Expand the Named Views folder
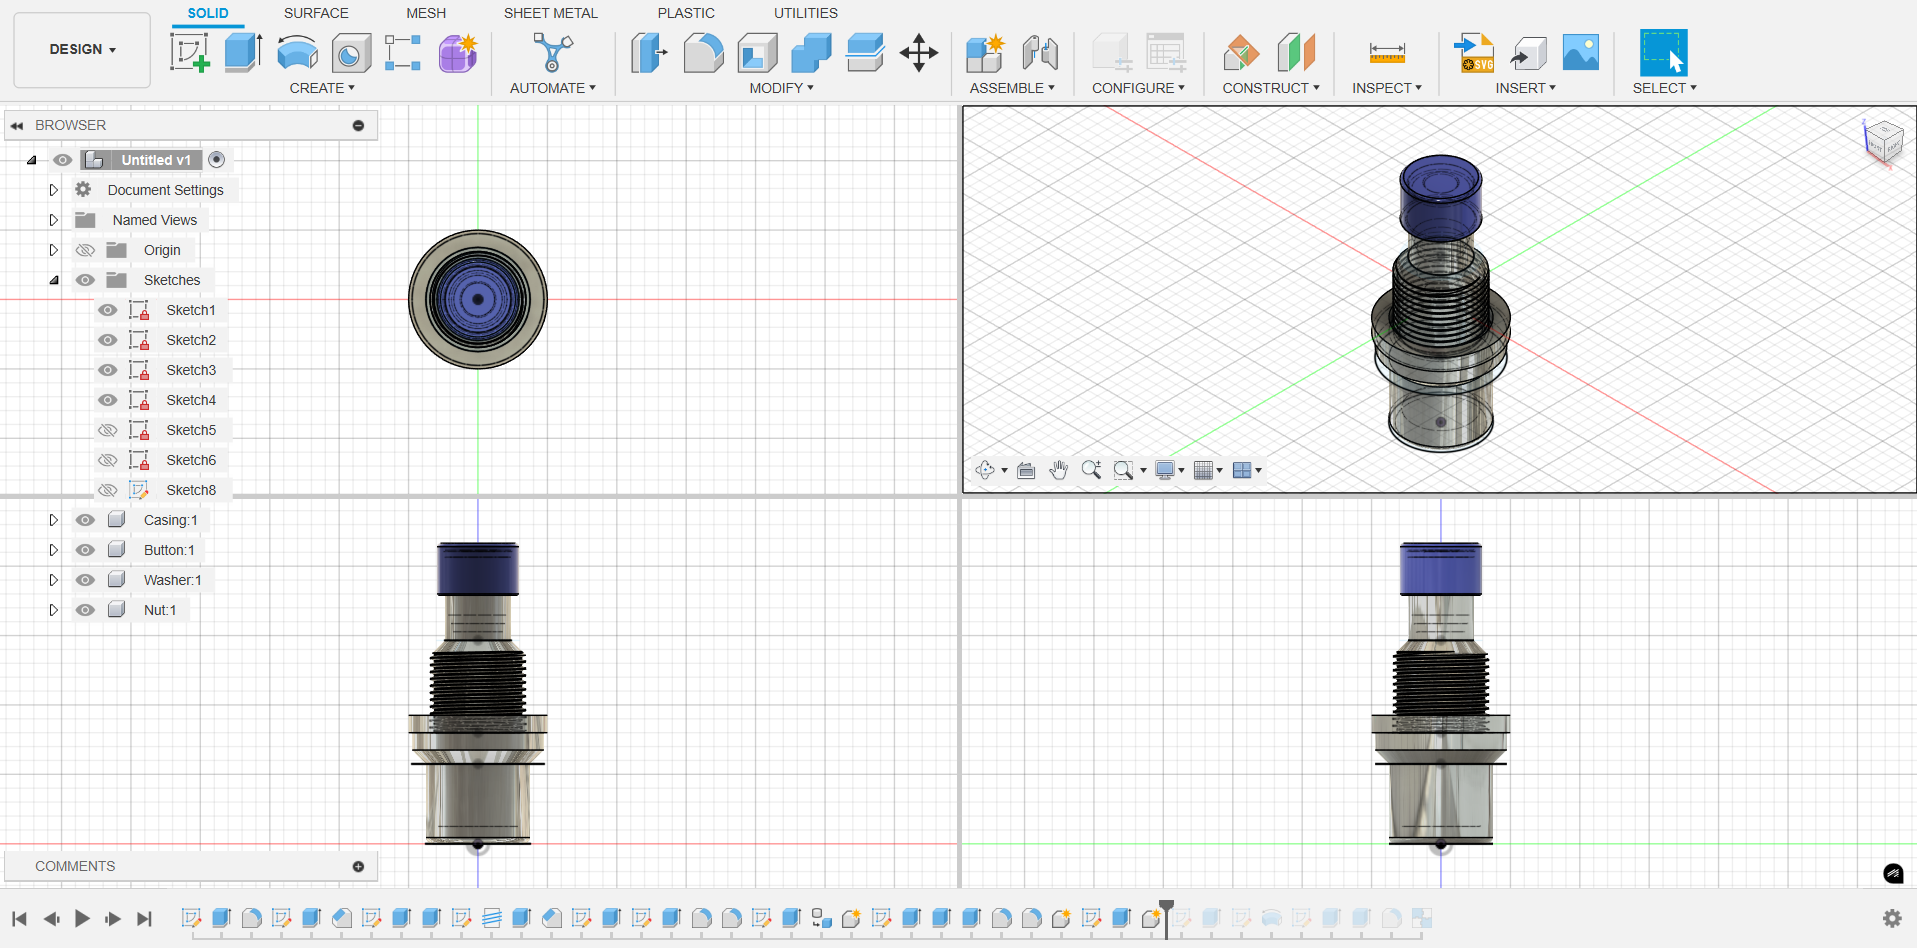1917x948 pixels. 54,220
